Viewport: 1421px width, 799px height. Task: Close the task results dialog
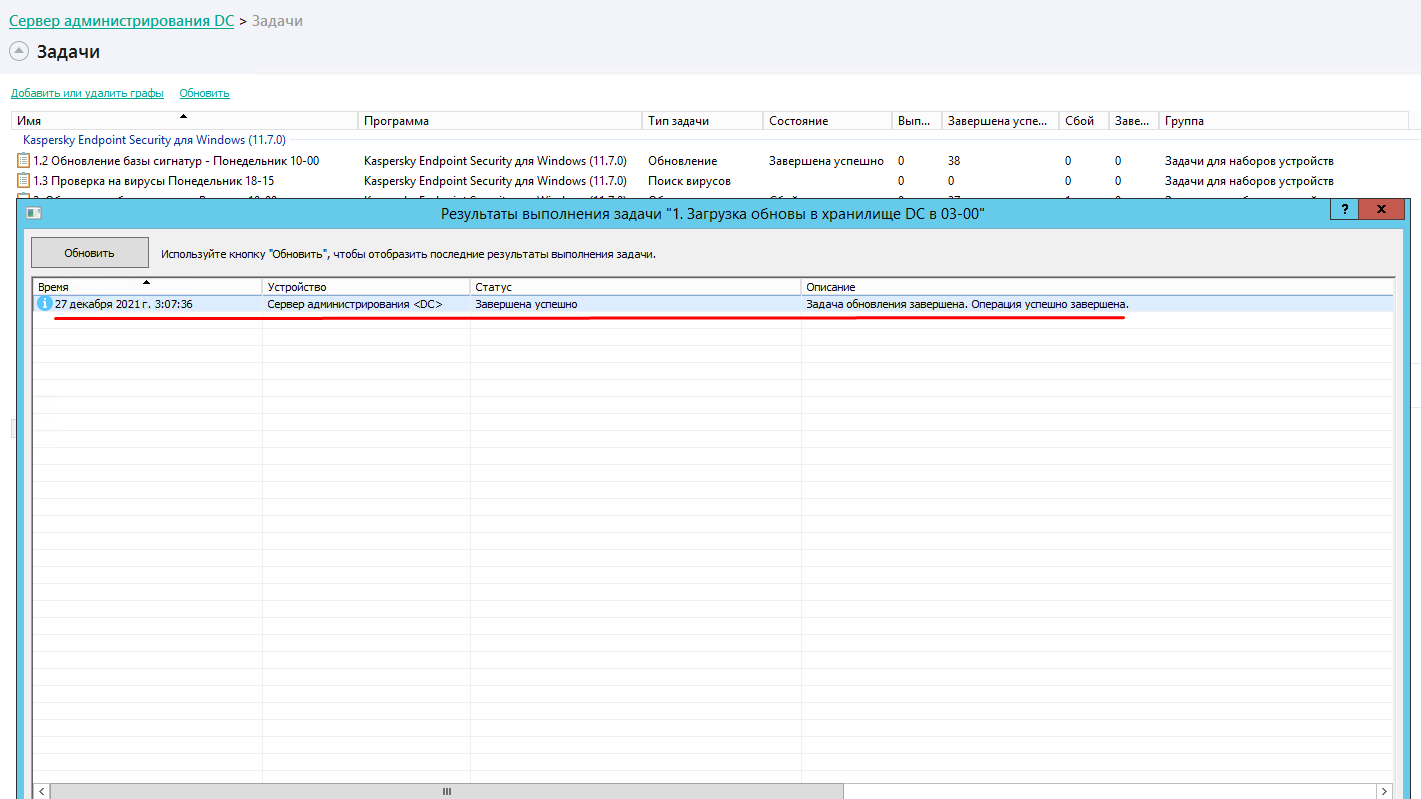[x=1381, y=209]
